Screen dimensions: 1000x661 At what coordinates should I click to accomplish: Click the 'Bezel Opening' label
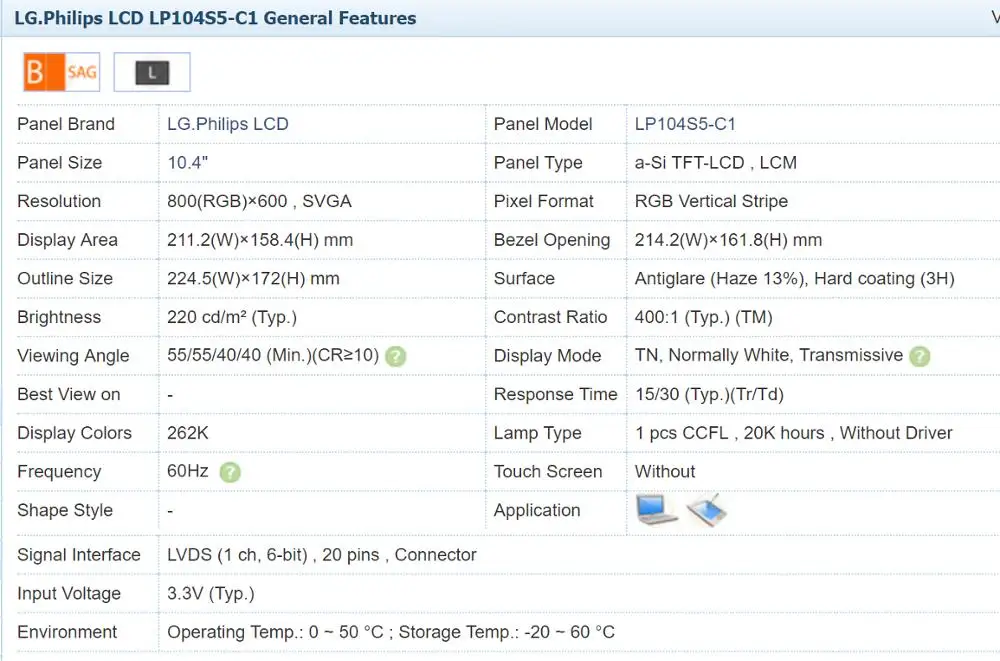[552, 240]
